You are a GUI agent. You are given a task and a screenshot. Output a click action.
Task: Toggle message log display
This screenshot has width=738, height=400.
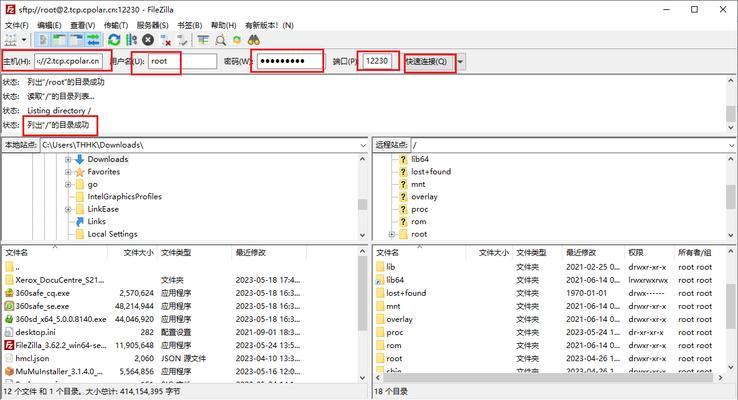(x=42, y=40)
